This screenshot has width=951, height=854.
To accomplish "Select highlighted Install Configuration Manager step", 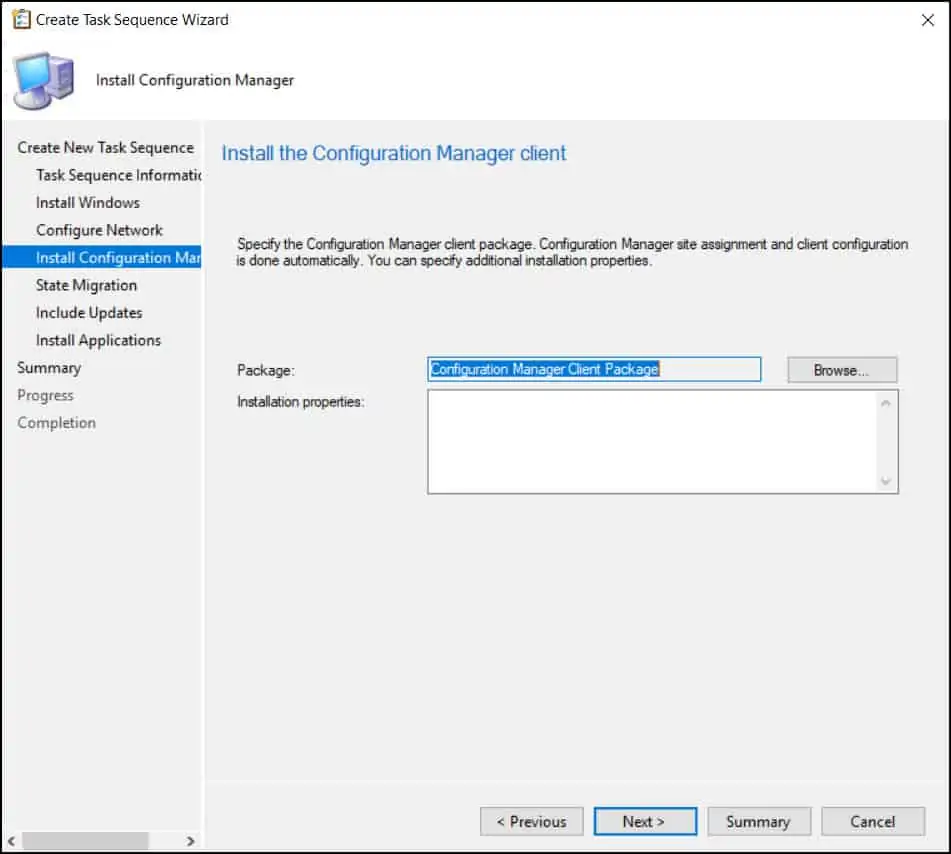I will click(102, 258).
